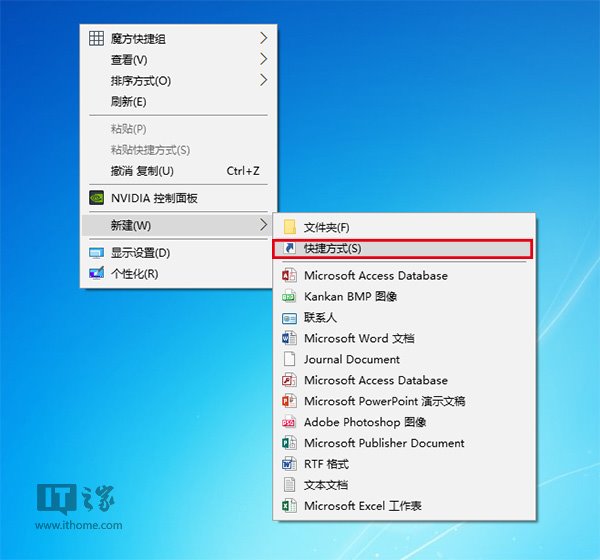Expand the 魔方快捷组 submenu arrow
This screenshot has height=560, width=600.
point(263,38)
